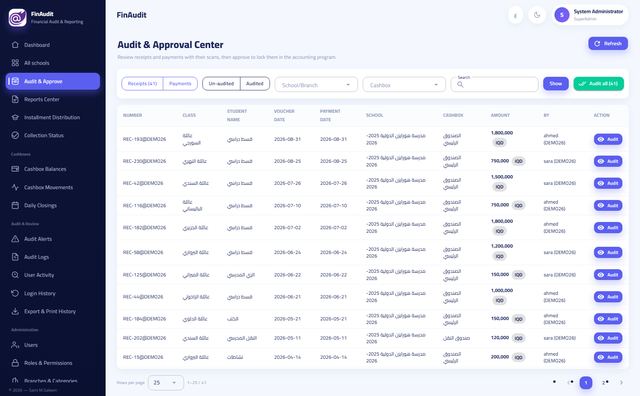
Task: Audit receipt REC-184@DEMO26
Action: (x=608, y=319)
